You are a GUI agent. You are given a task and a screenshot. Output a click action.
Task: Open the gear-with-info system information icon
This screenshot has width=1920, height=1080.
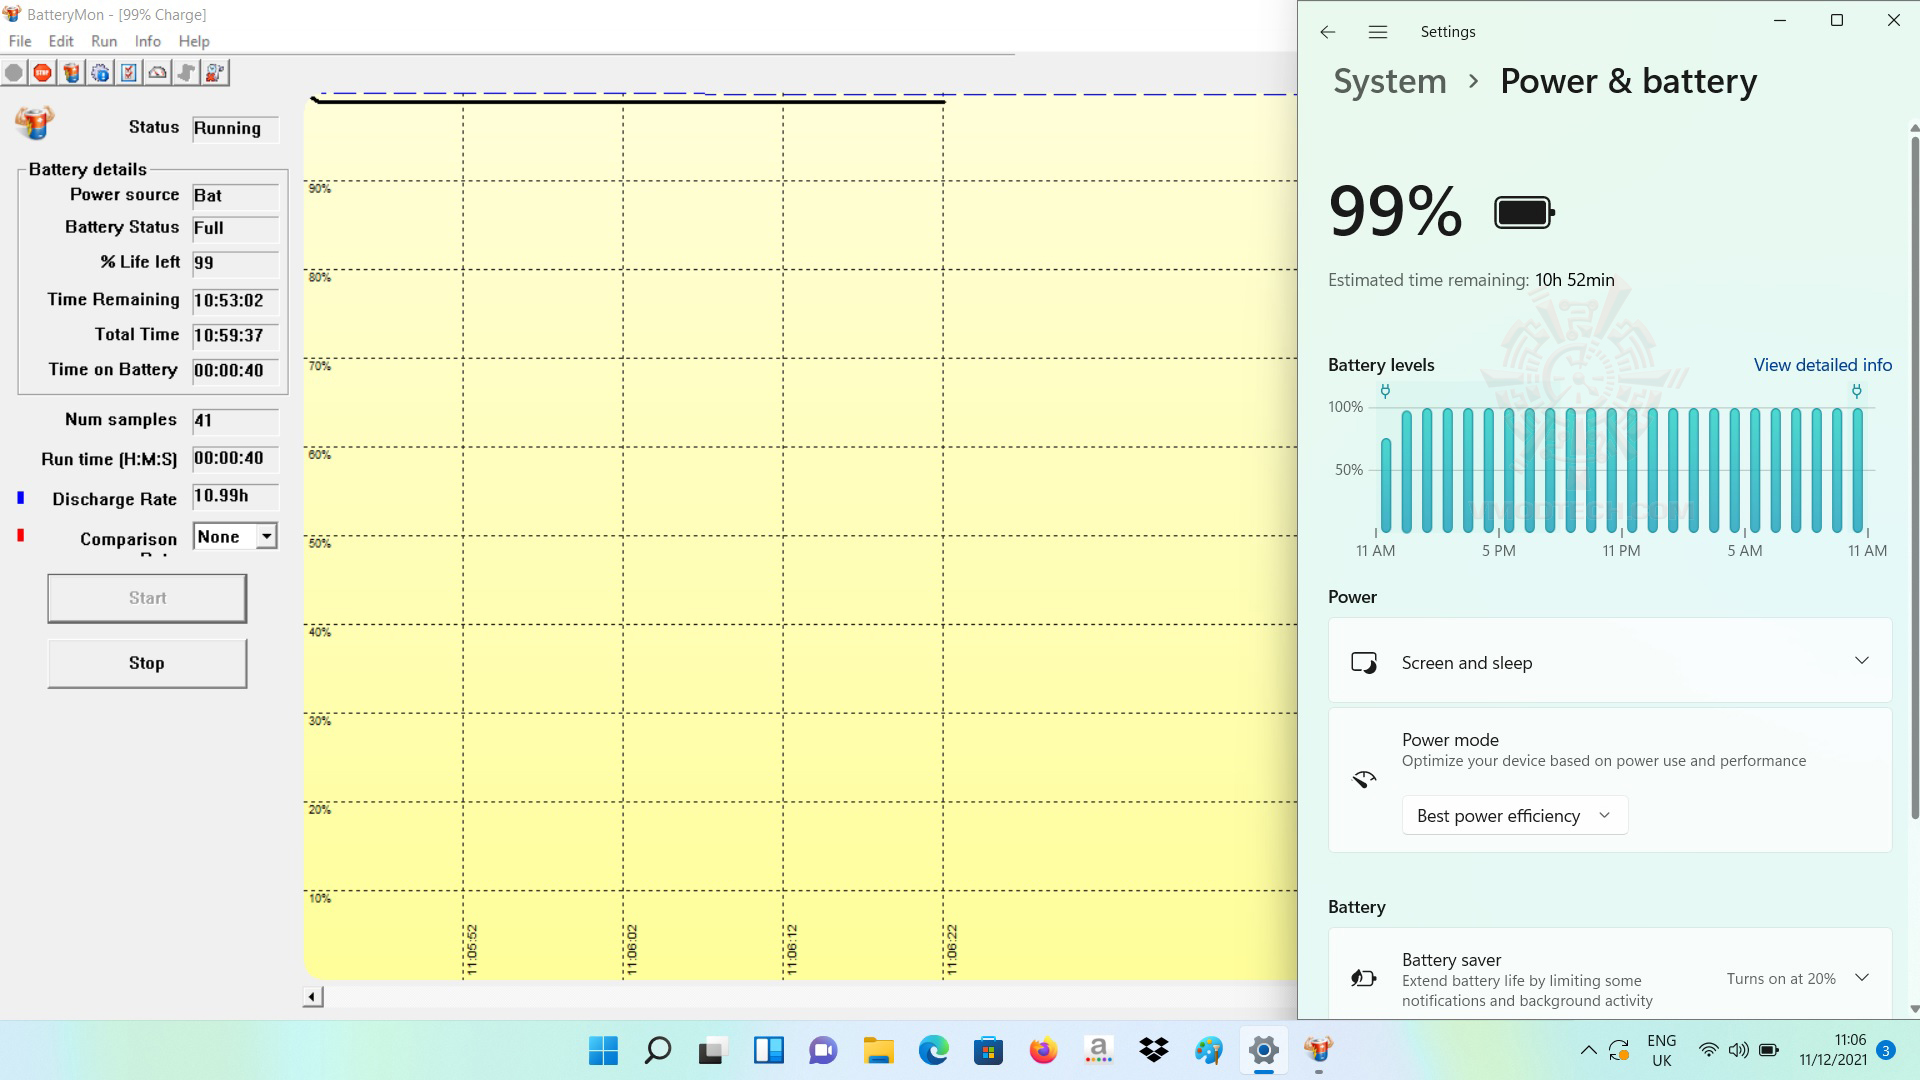click(x=100, y=73)
